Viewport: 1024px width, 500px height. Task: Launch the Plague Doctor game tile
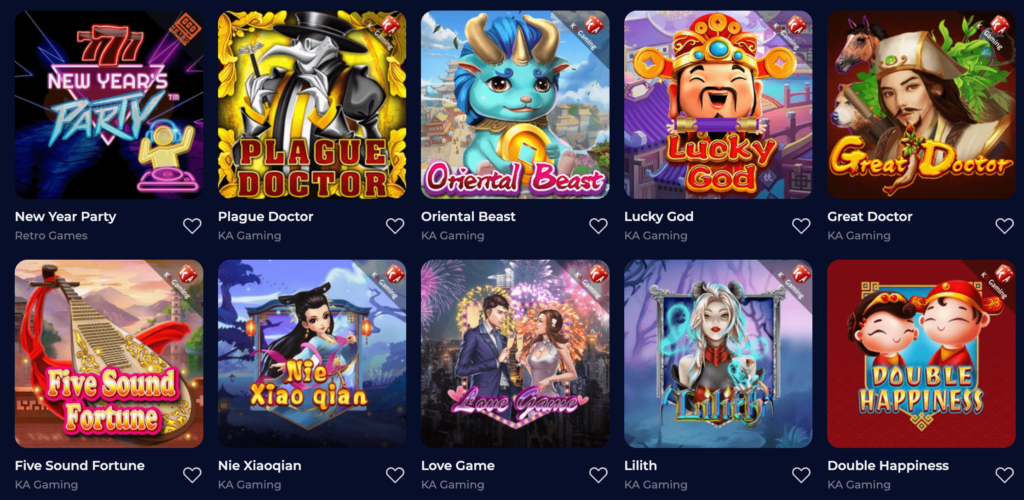[x=312, y=104]
